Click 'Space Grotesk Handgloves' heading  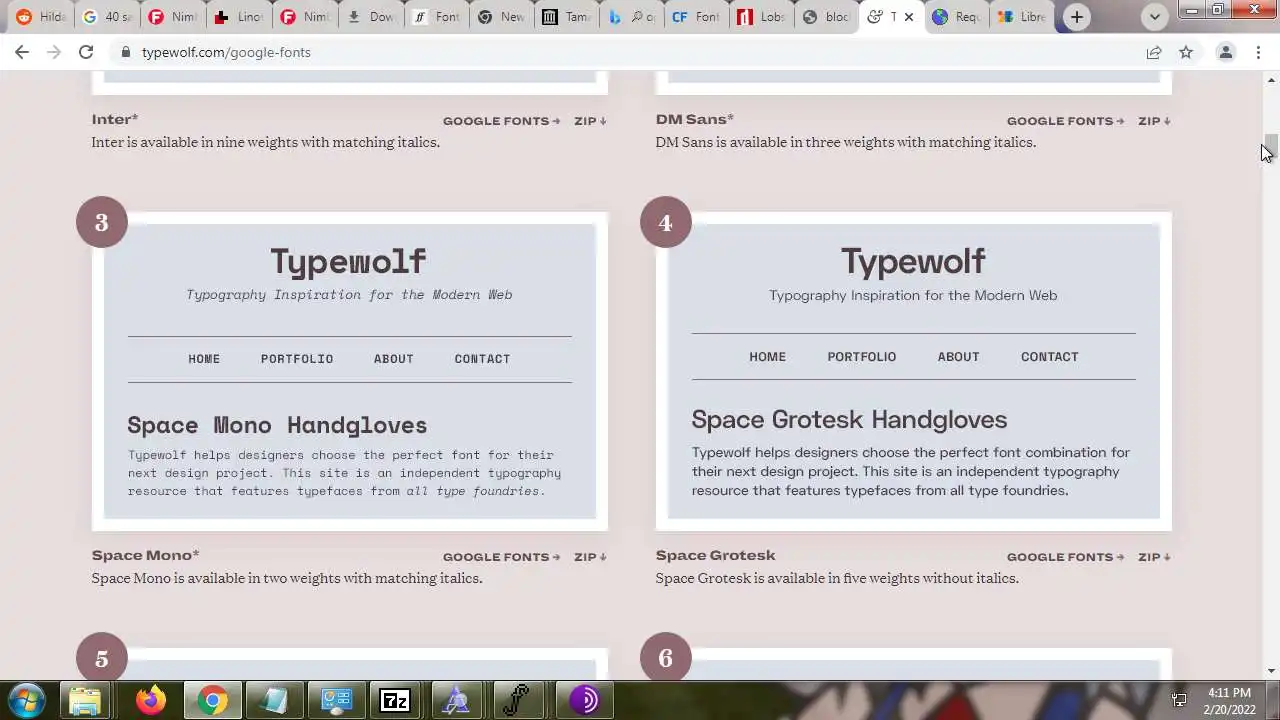coord(849,419)
